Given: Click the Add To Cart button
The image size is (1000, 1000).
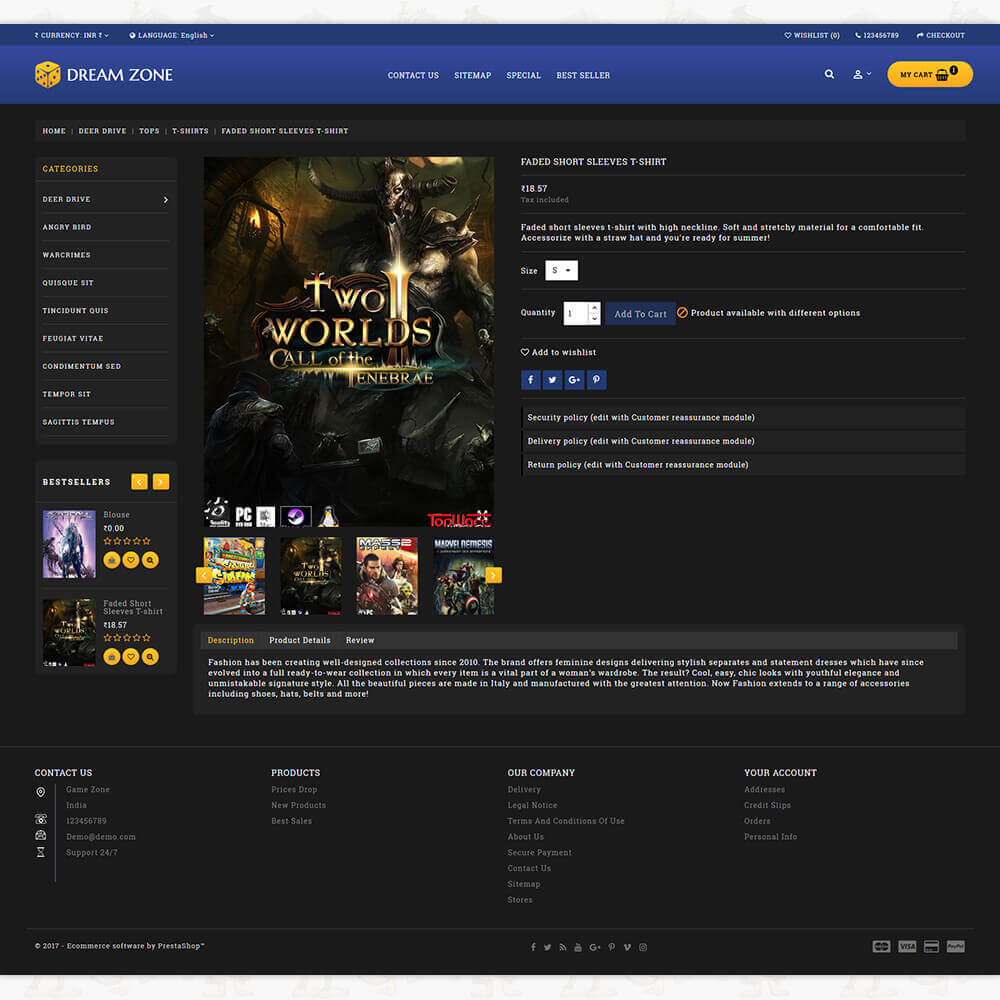Looking at the screenshot, I should 640,314.
